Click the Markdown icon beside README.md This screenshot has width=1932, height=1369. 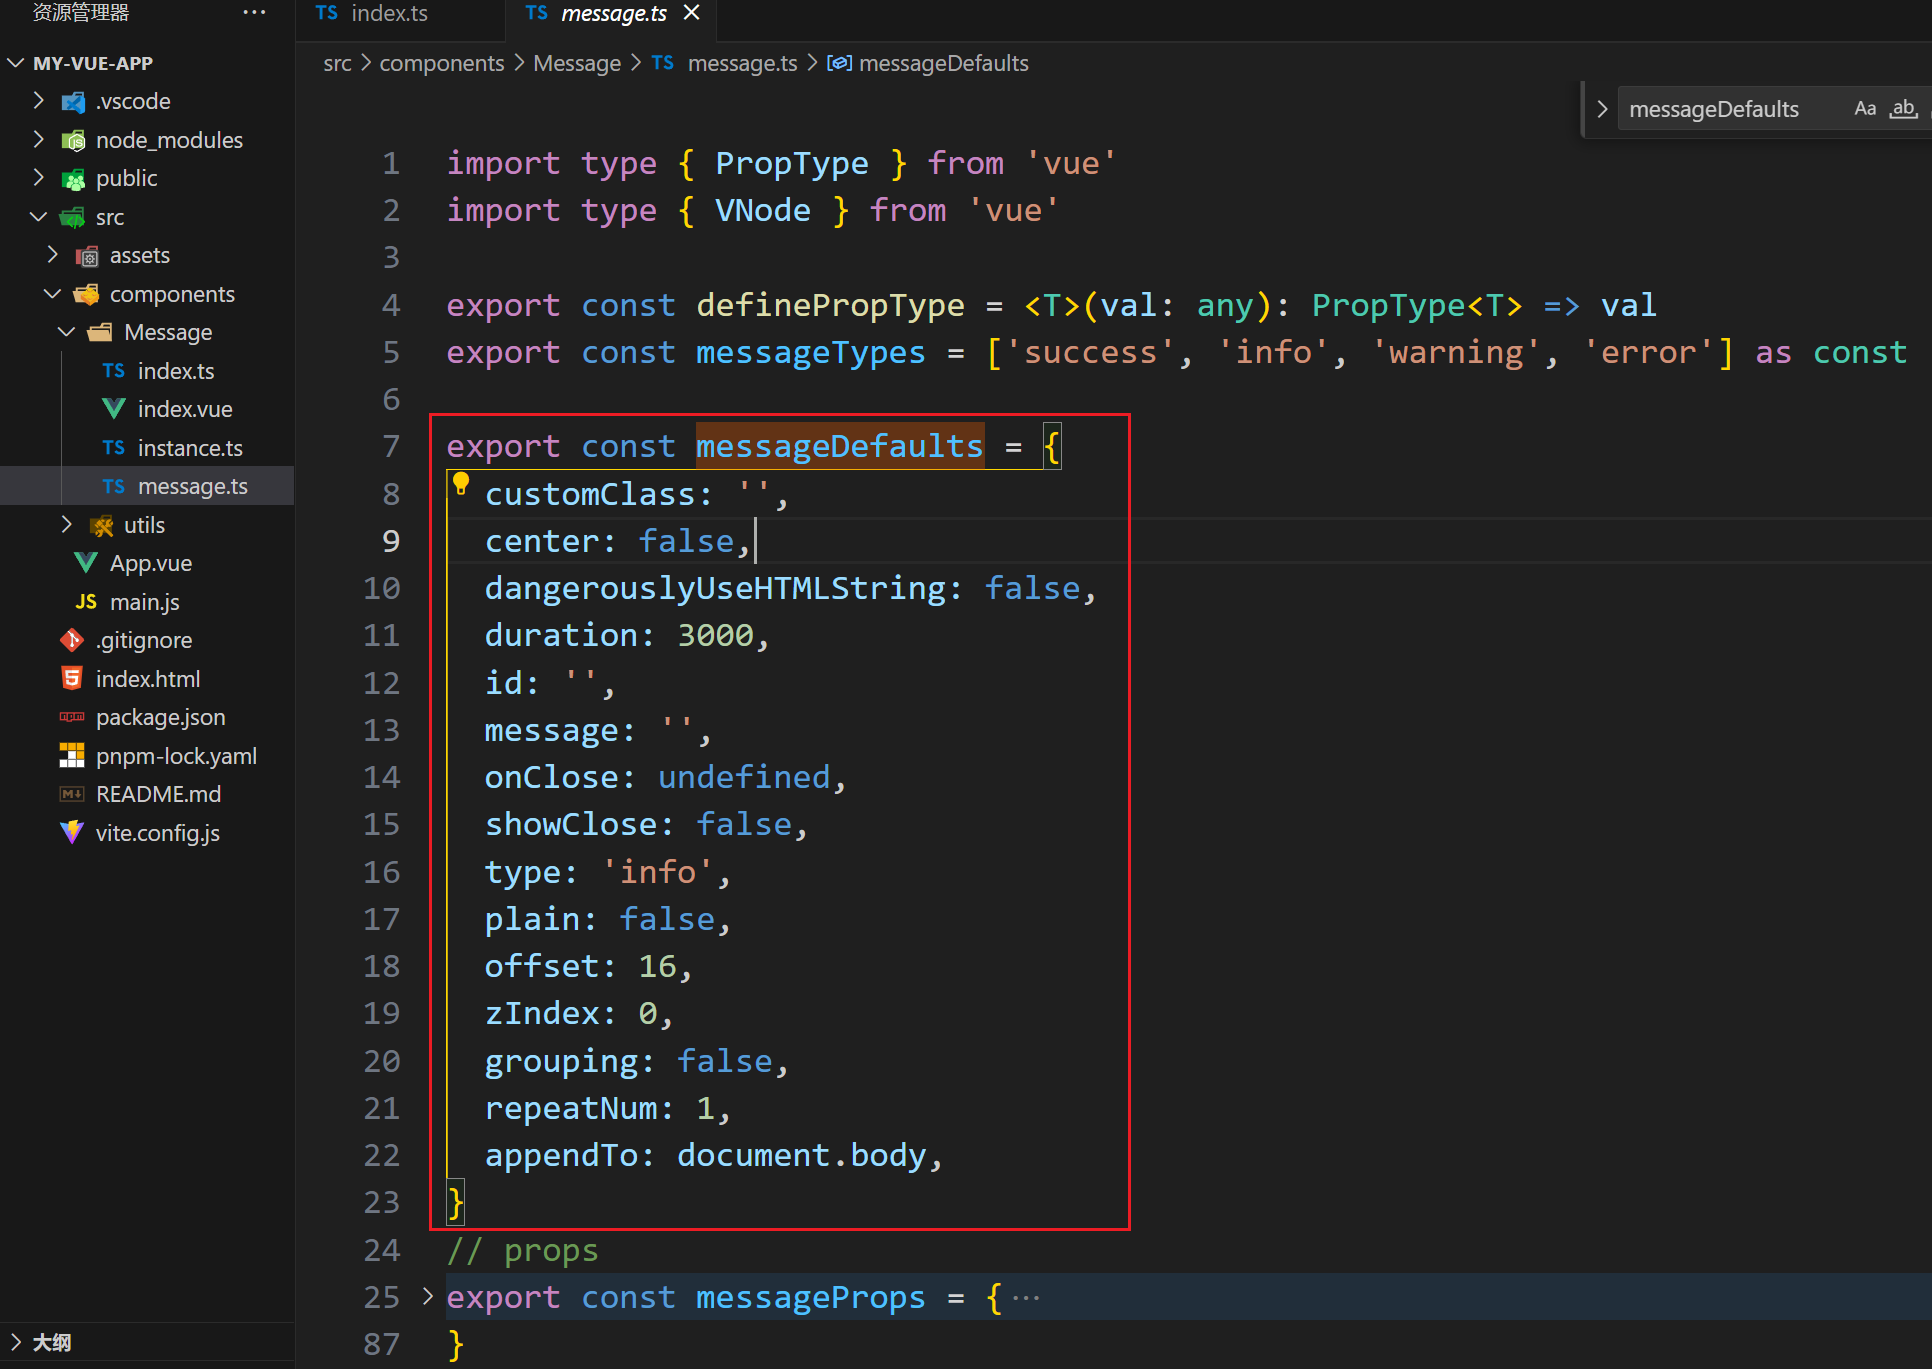pos(70,794)
